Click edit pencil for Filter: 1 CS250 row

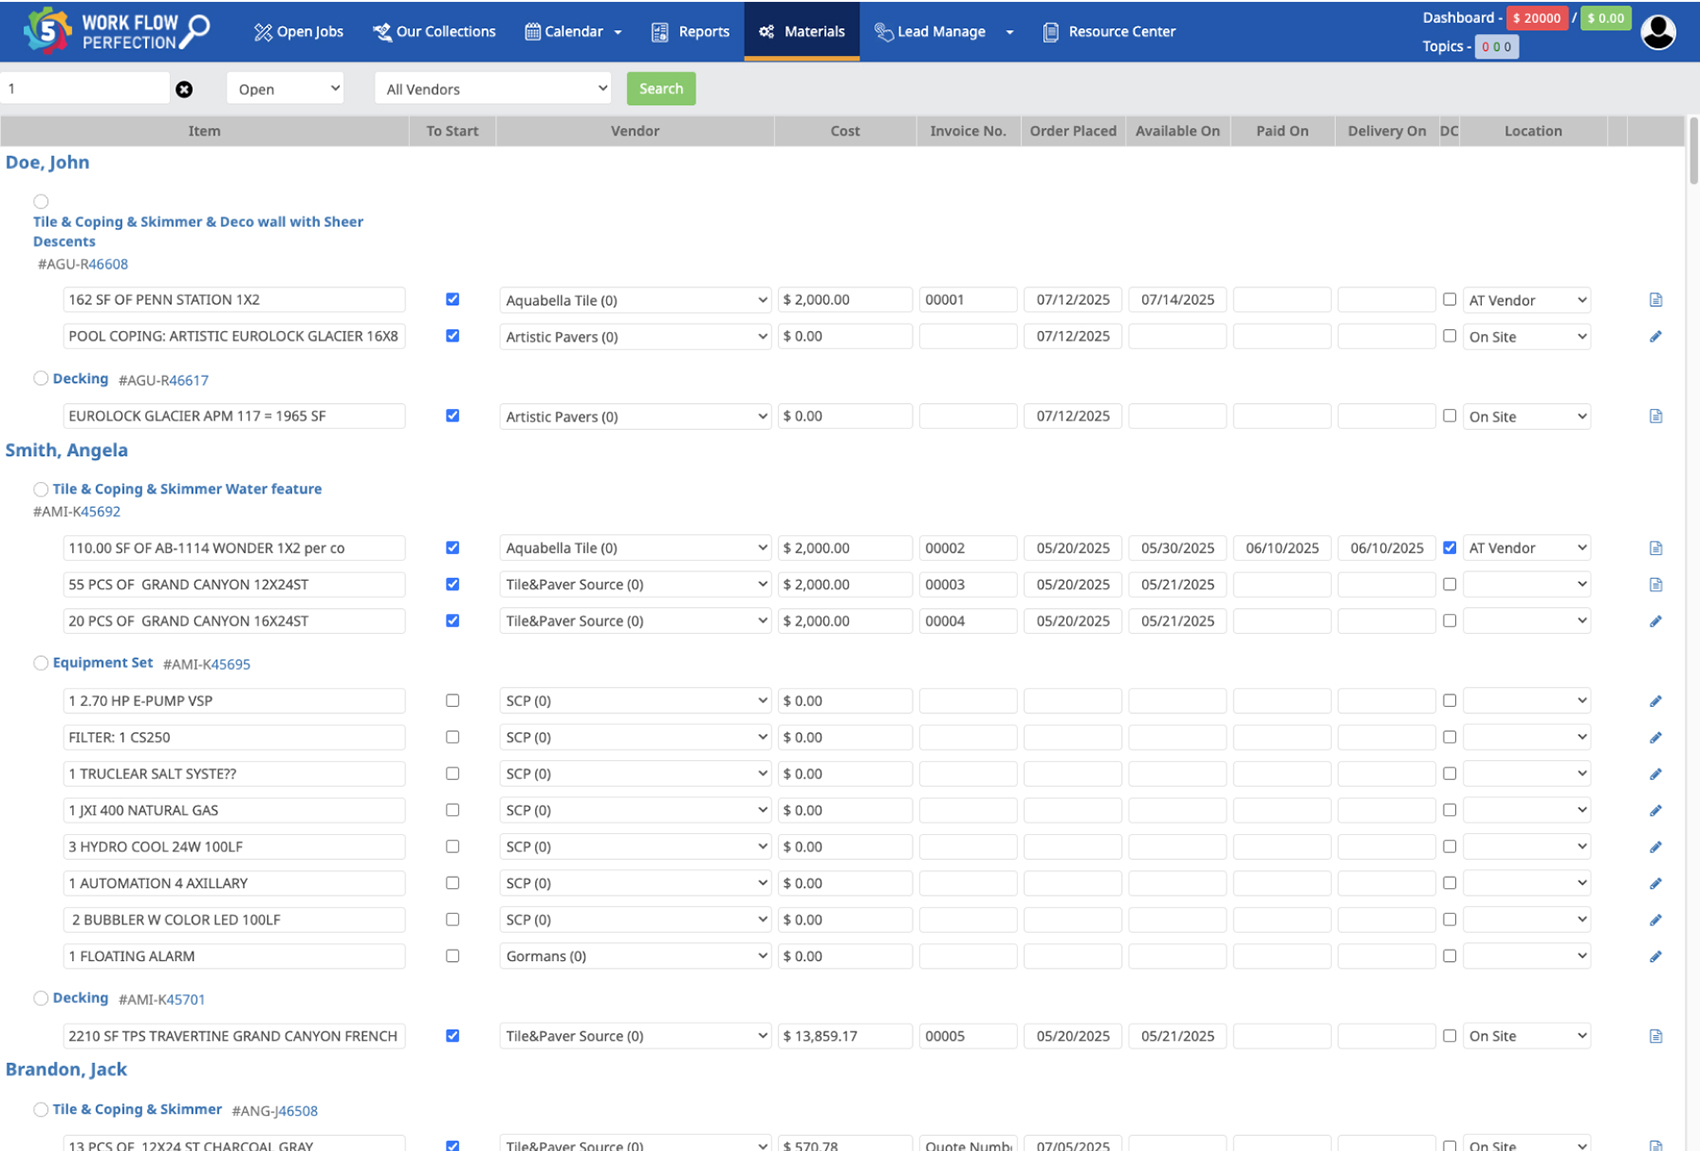(x=1656, y=738)
